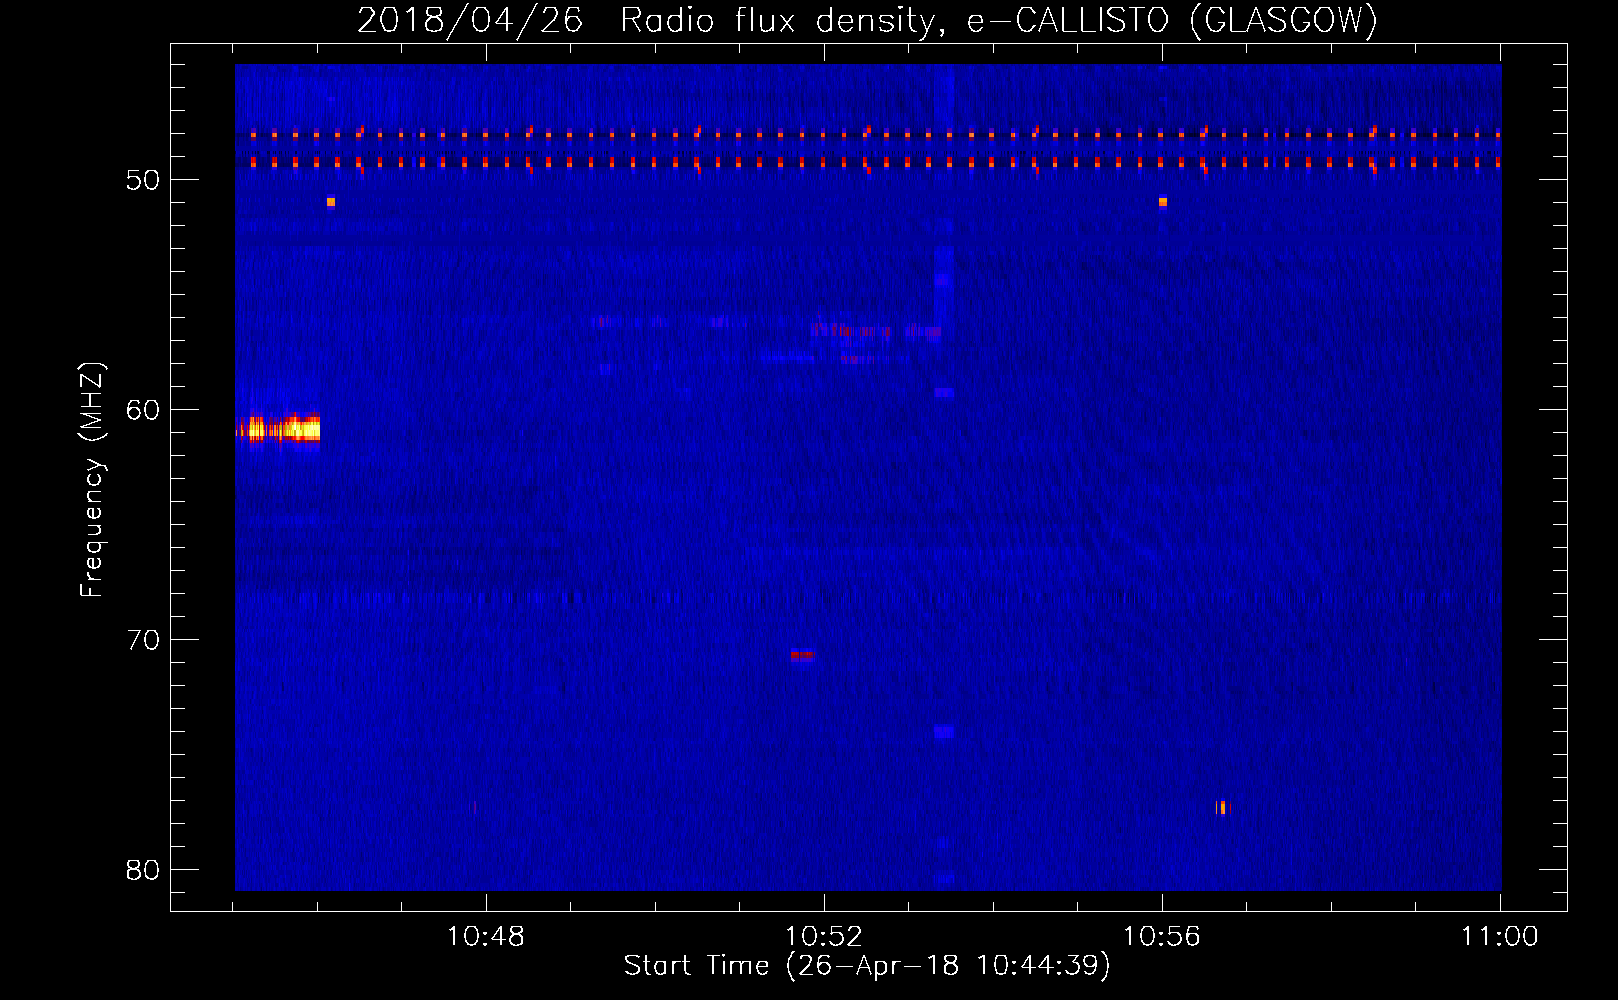Click the Frequency (MHZ) axis label
The height and width of the screenshot is (1000, 1618).
(91, 480)
